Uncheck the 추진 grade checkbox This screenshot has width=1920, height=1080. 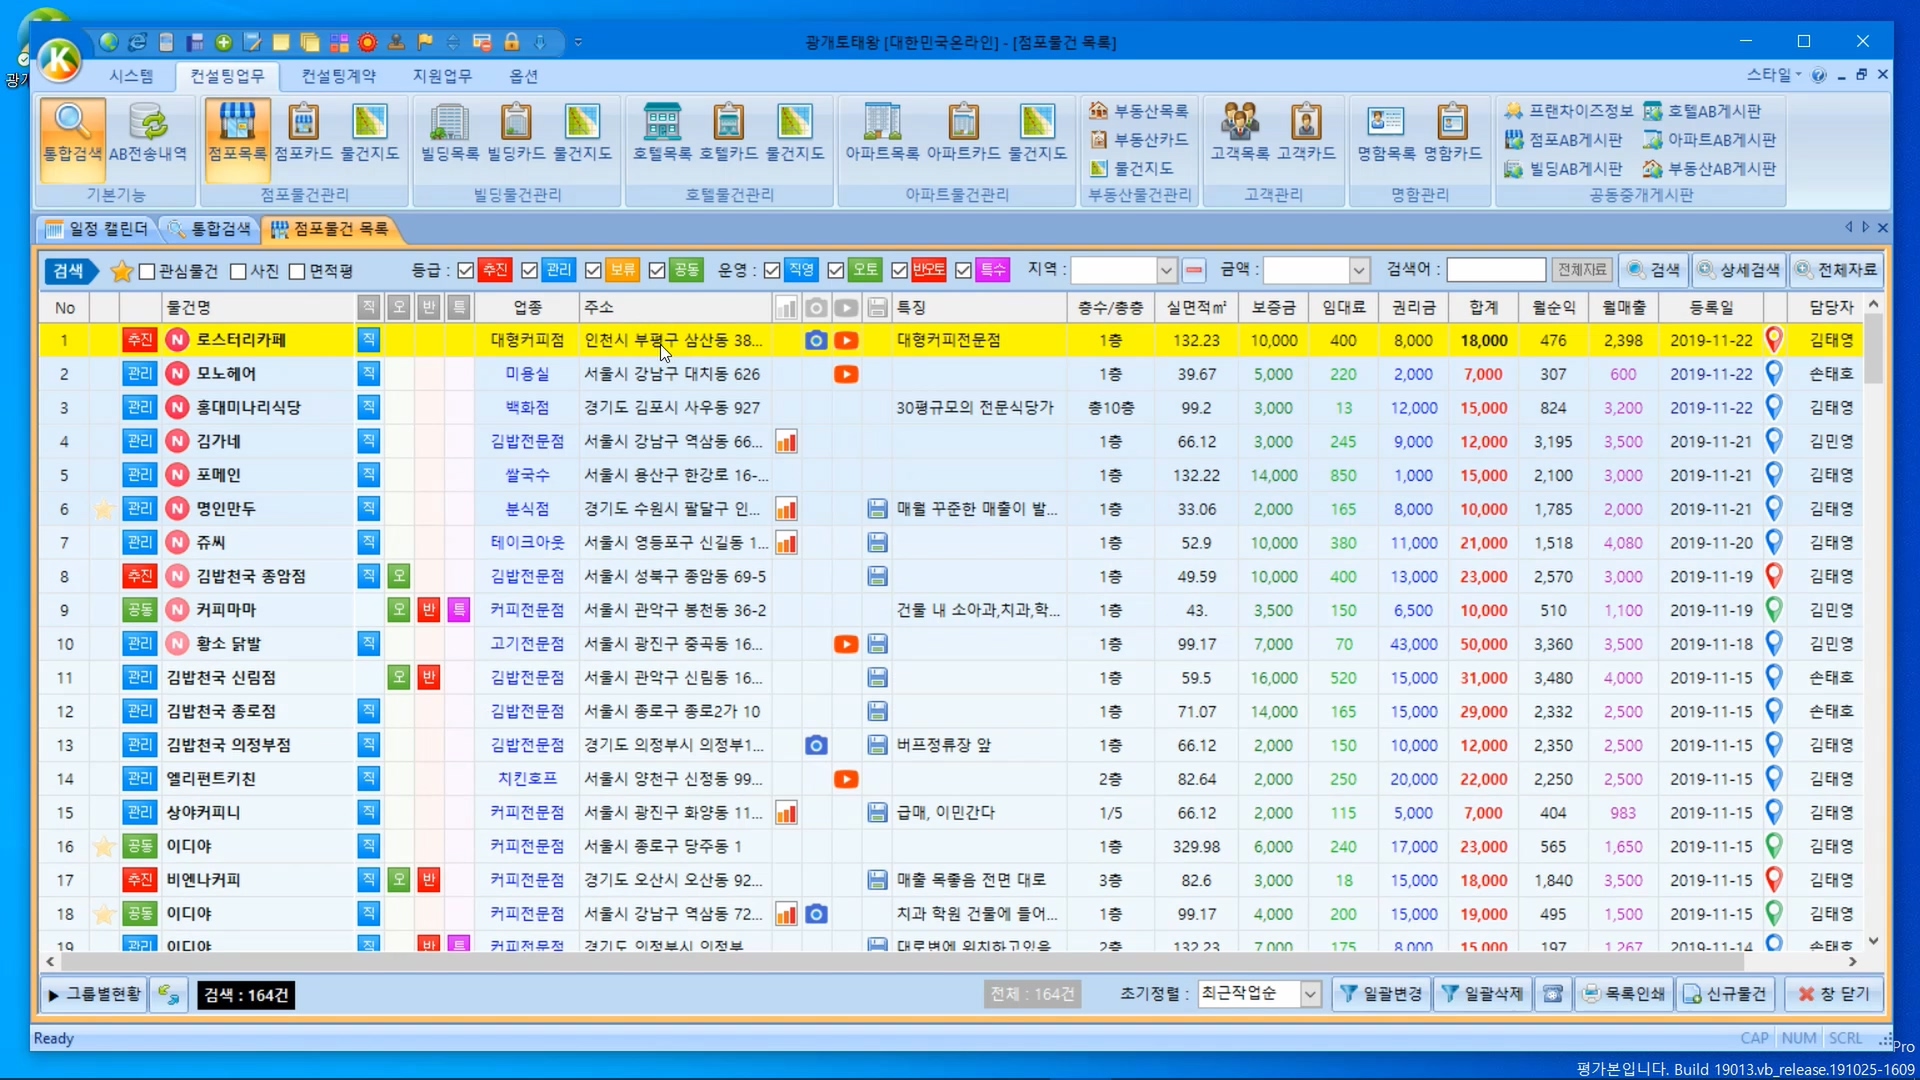click(466, 270)
